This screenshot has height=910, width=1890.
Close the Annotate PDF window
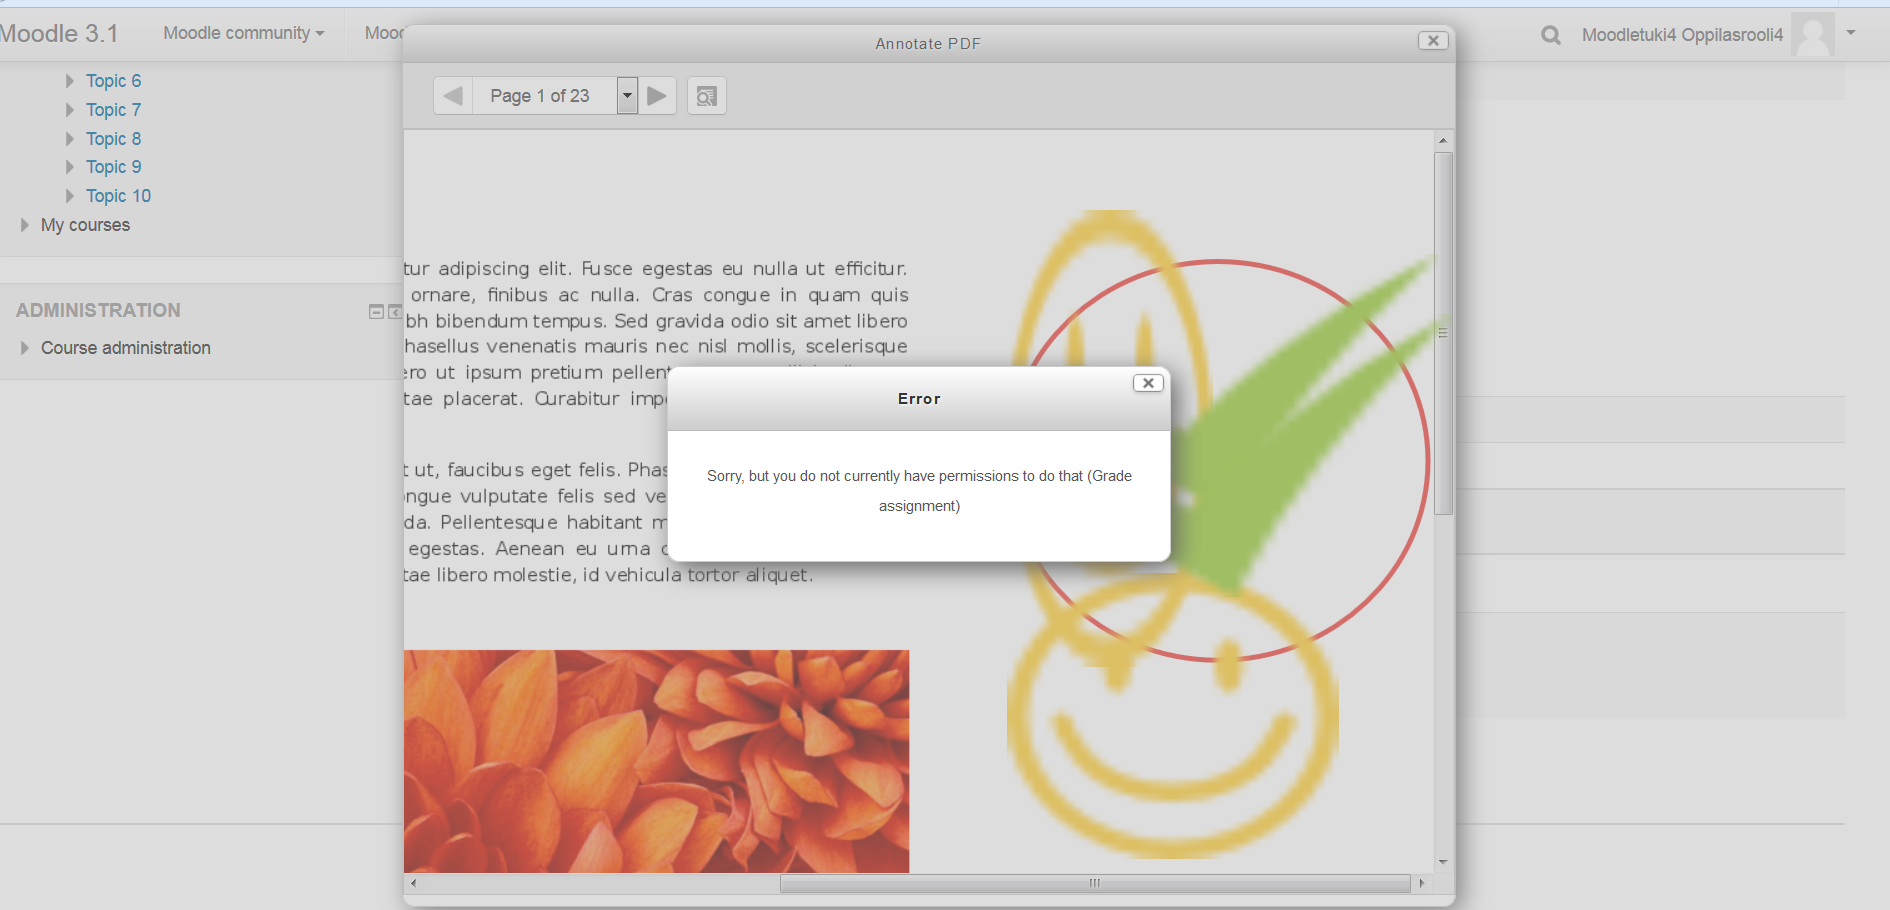tap(1433, 41)
